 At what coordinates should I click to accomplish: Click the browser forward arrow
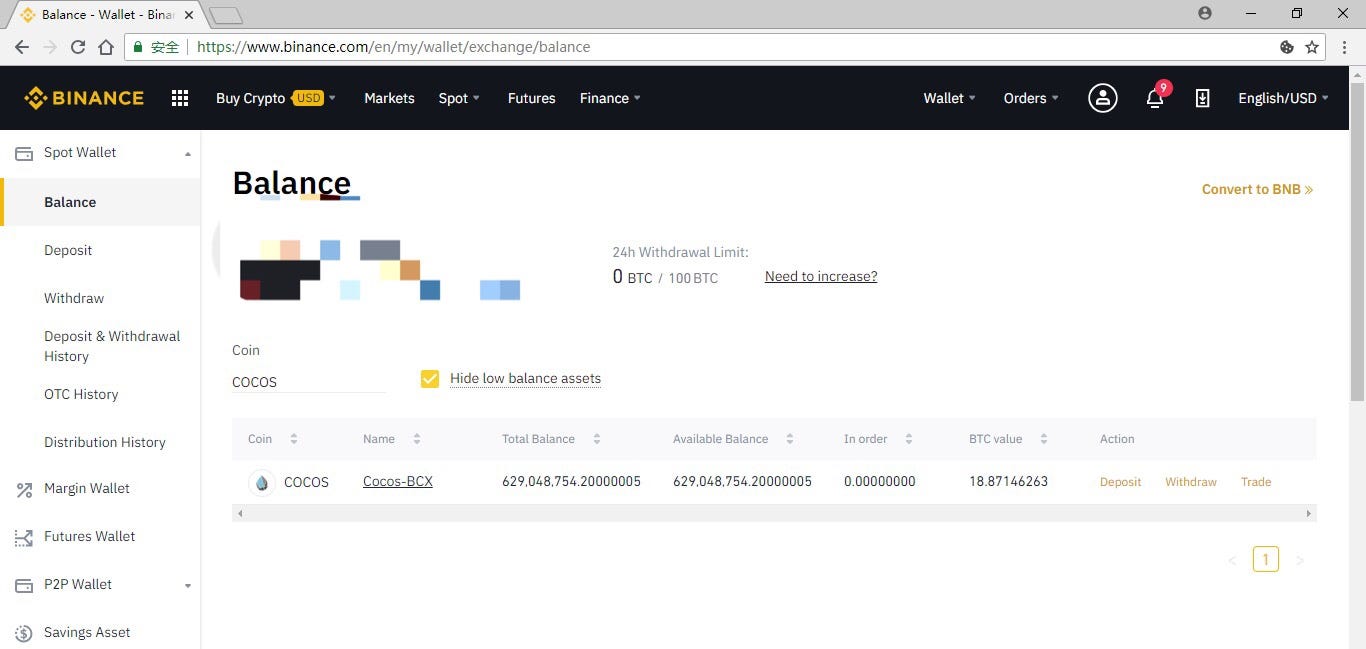pyautogui.click(x=50, y=47)
